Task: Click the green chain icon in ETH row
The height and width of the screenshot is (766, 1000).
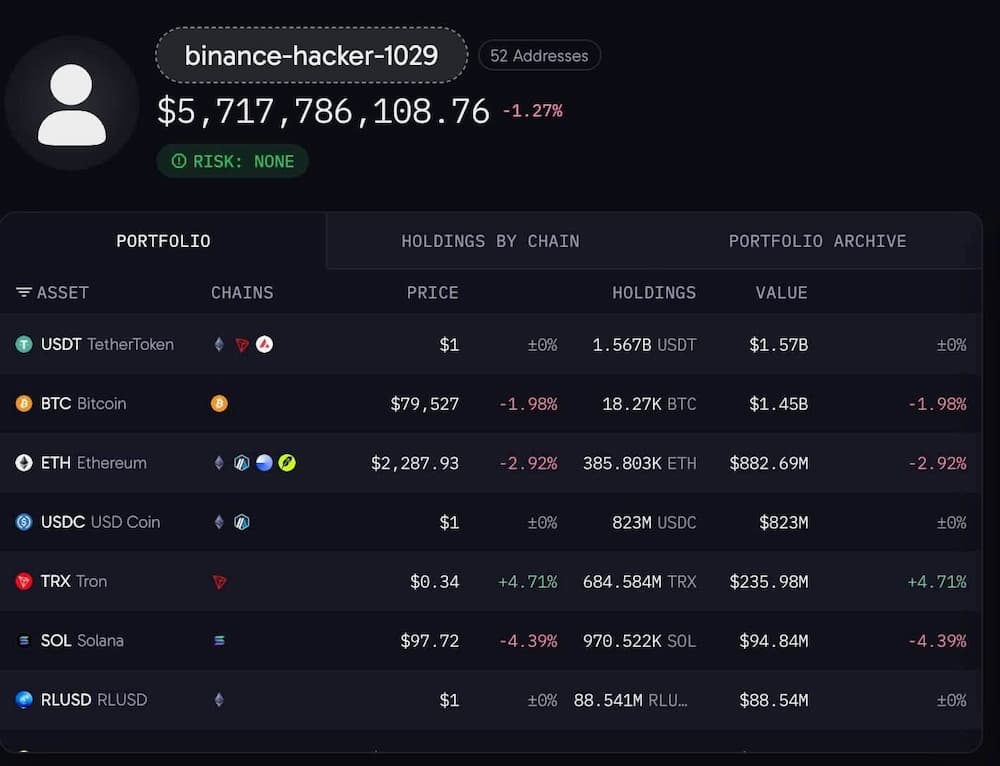Action: pyautogui.click(x=287, y=463)
